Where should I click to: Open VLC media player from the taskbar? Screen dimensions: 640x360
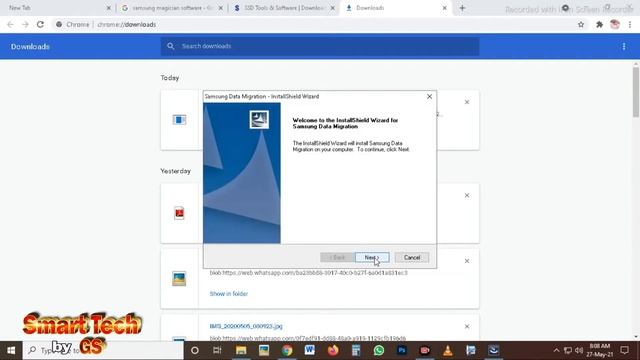tap(448, 350)
